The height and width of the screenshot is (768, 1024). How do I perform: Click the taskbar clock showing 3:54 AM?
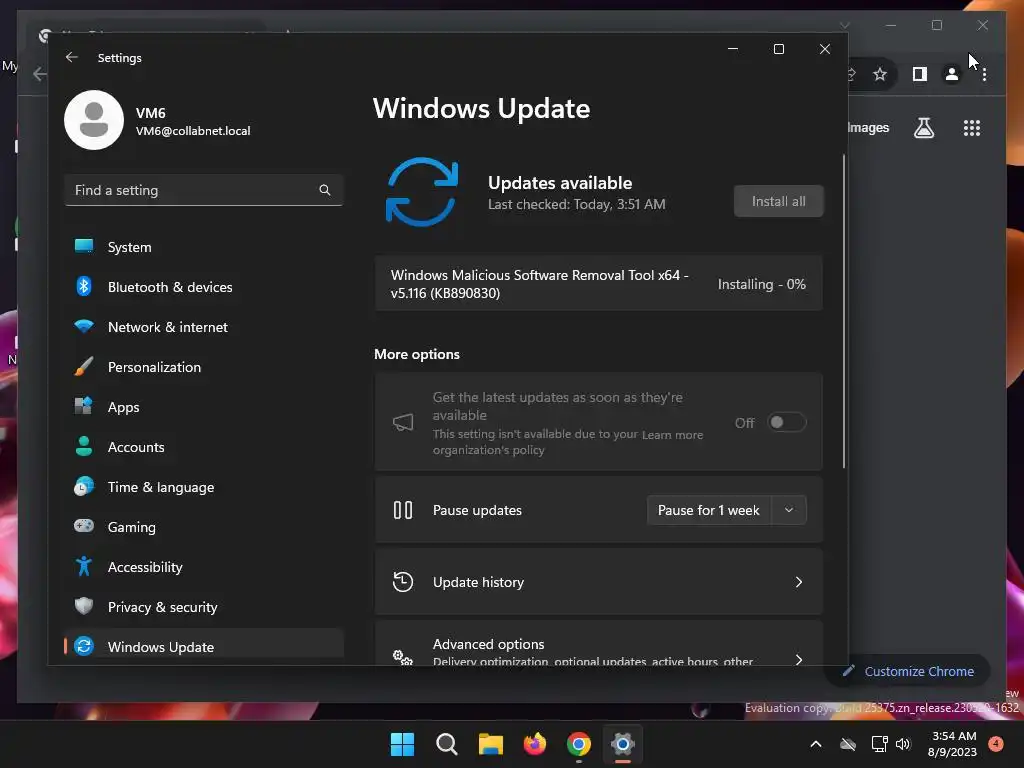[953, 744]
